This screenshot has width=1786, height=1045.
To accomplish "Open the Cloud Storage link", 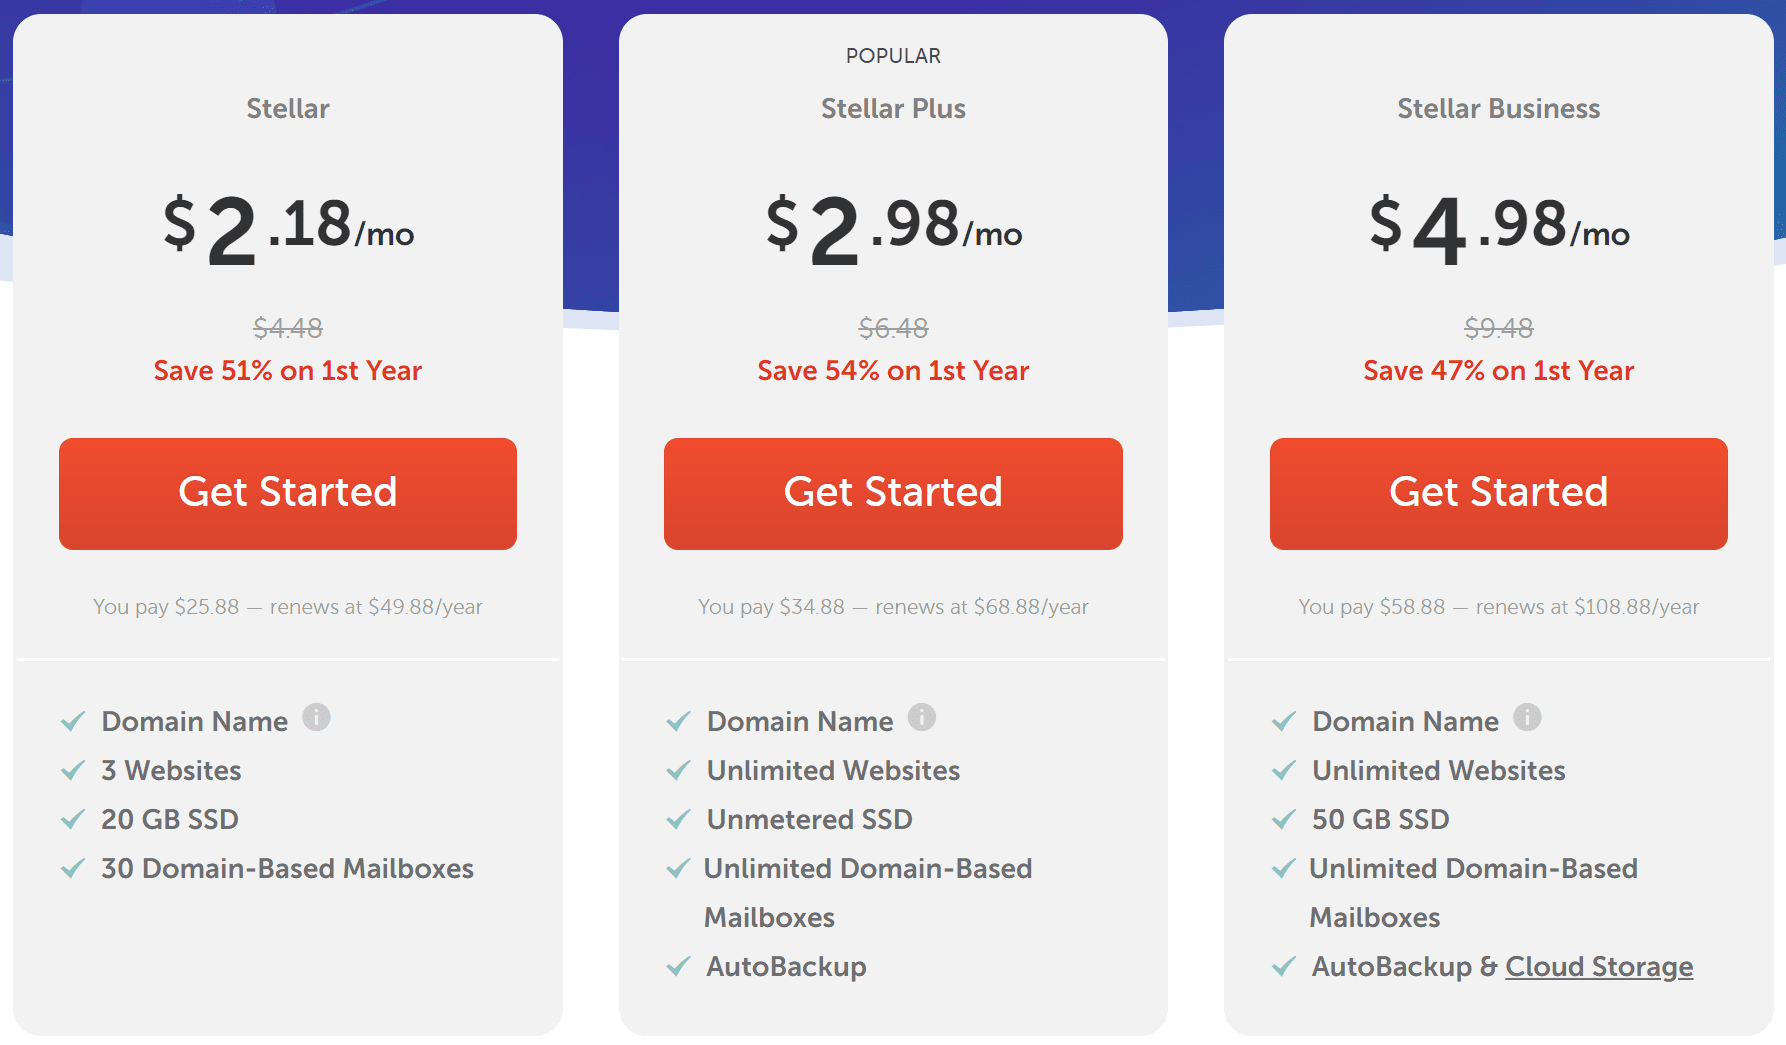I will tap(1599, 966).
